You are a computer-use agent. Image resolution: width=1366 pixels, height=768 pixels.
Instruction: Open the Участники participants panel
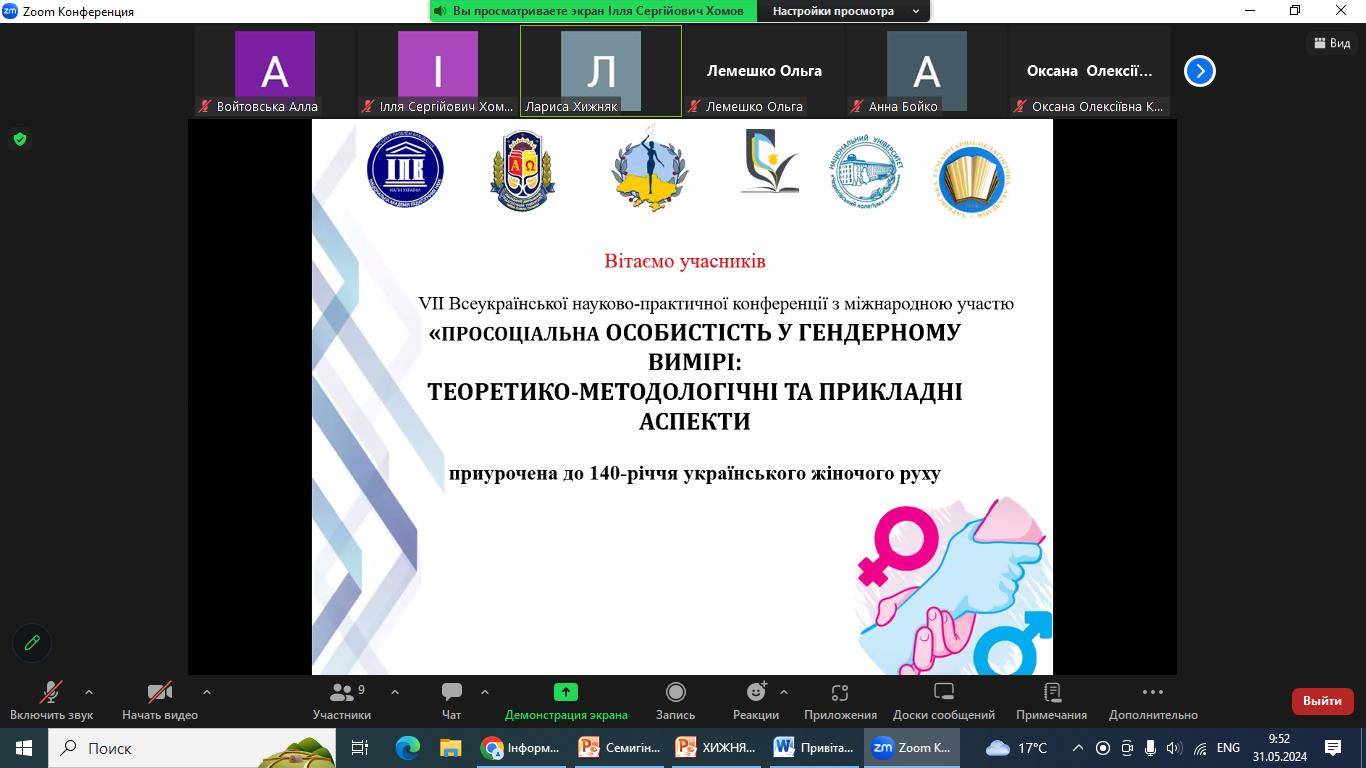pos(342,701)
